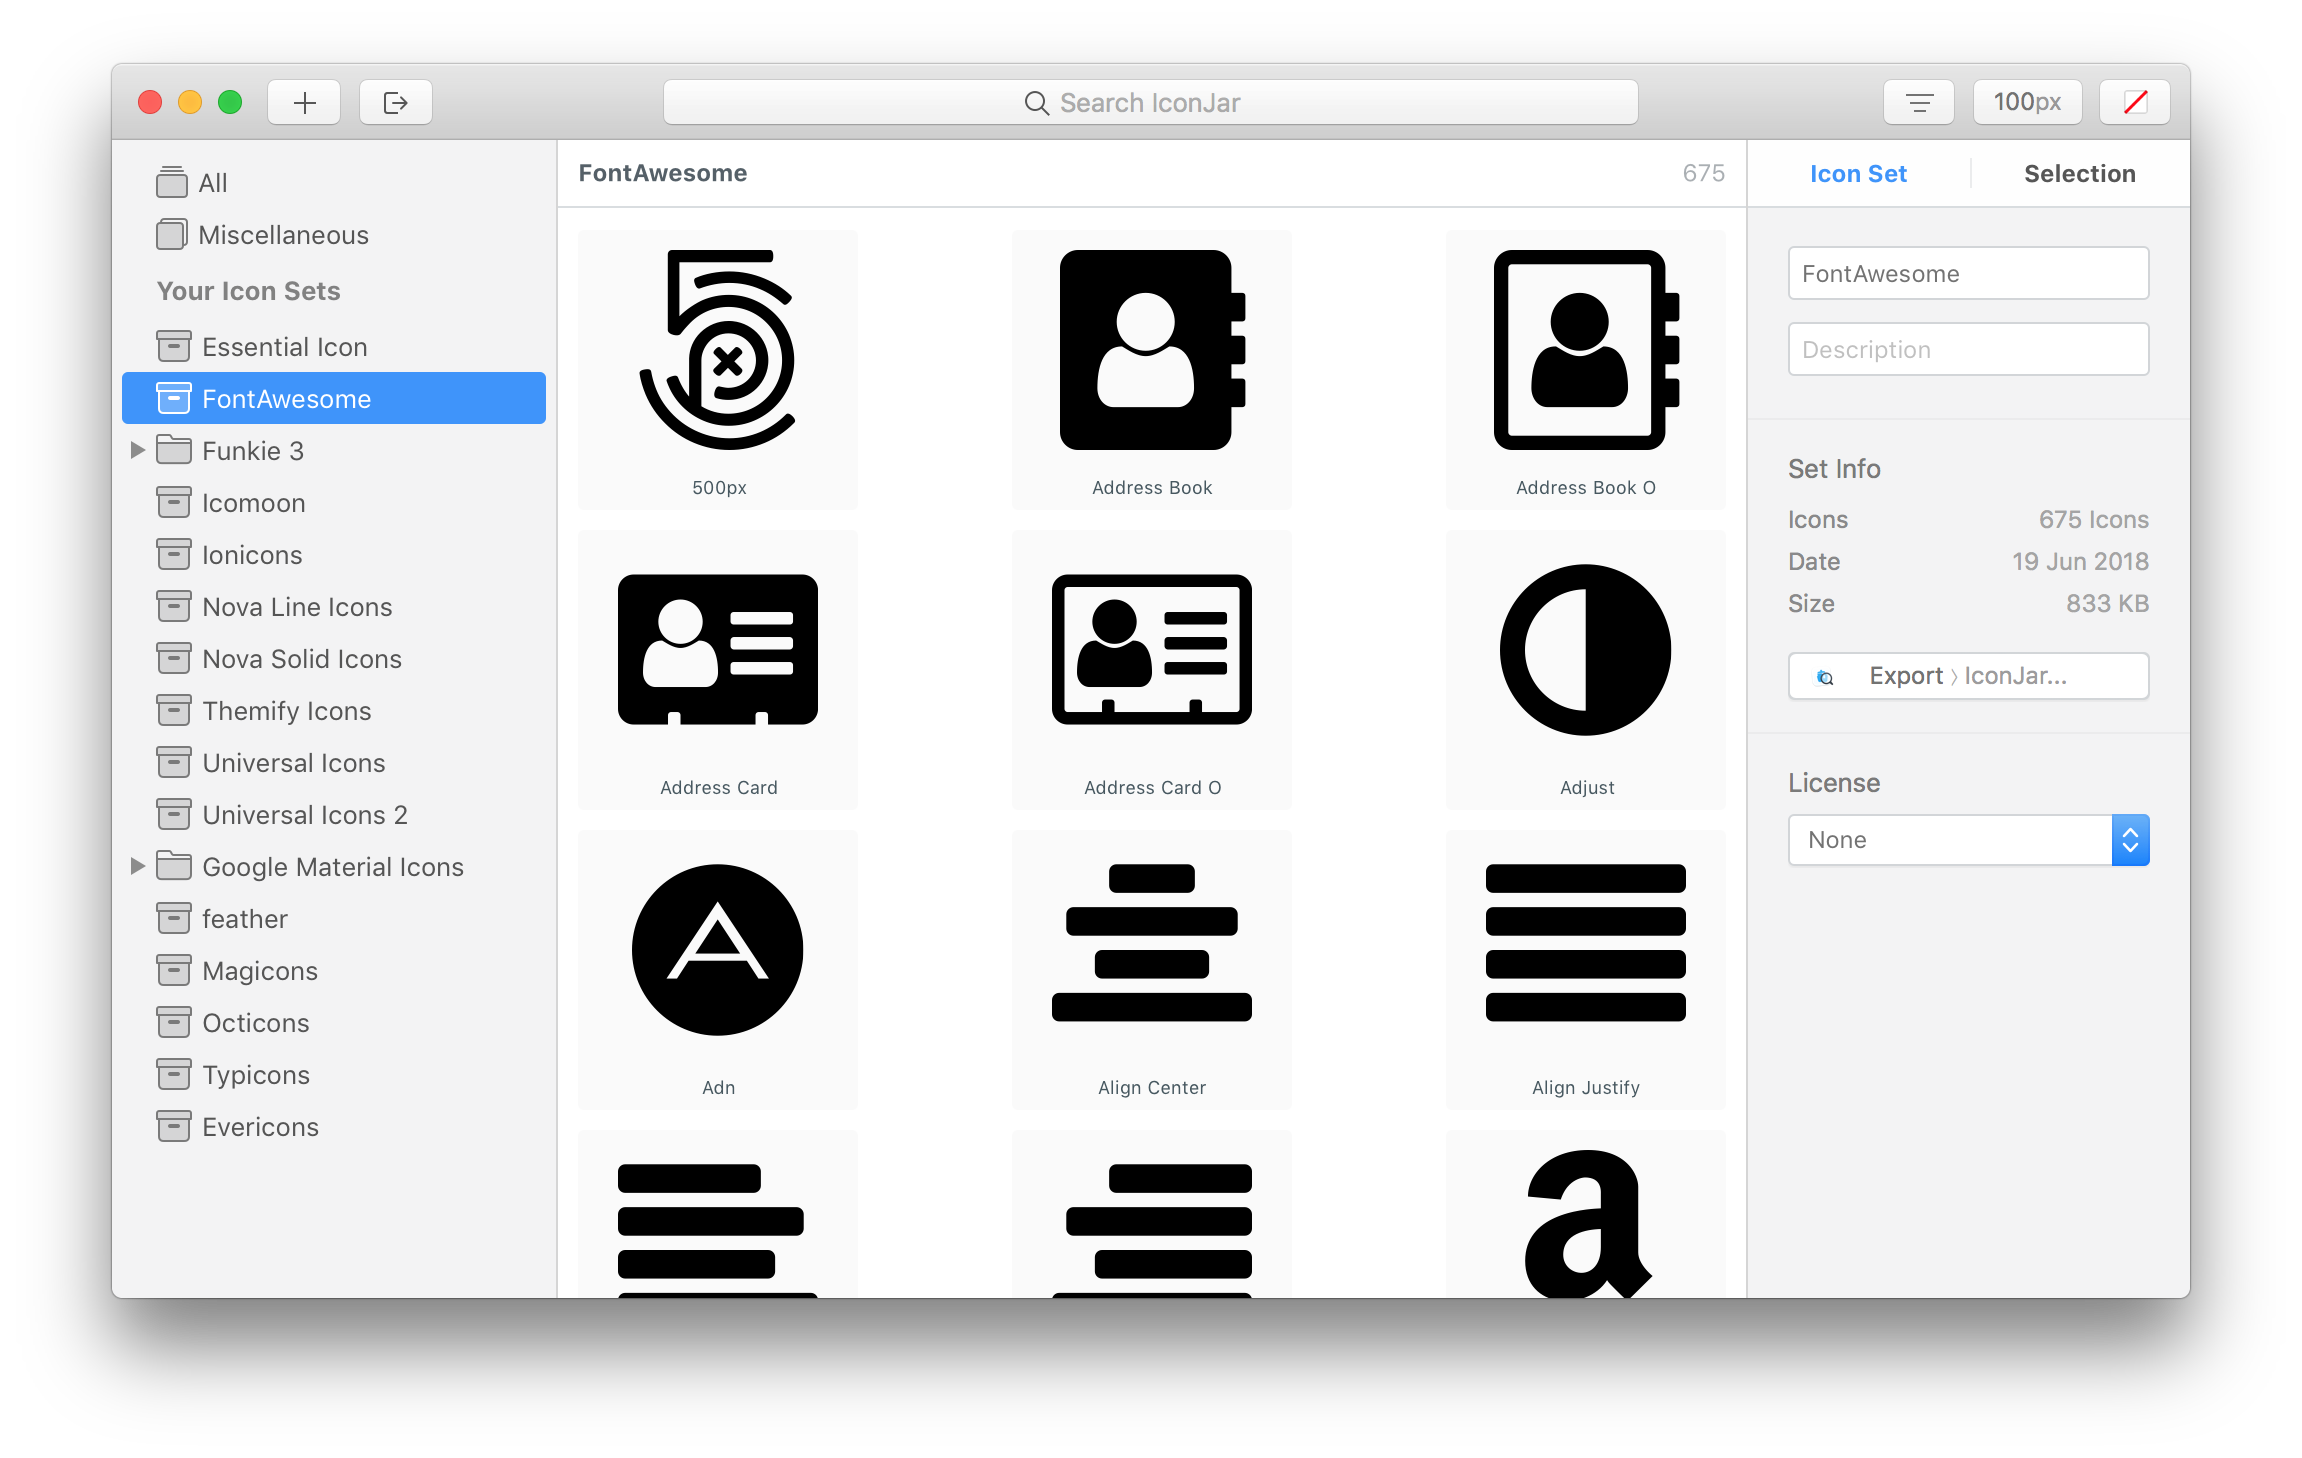Expand the Google Material Icons folder
Viewport: 2302px width, 1458px height.
pyautogui.click(x=138, y=867)
